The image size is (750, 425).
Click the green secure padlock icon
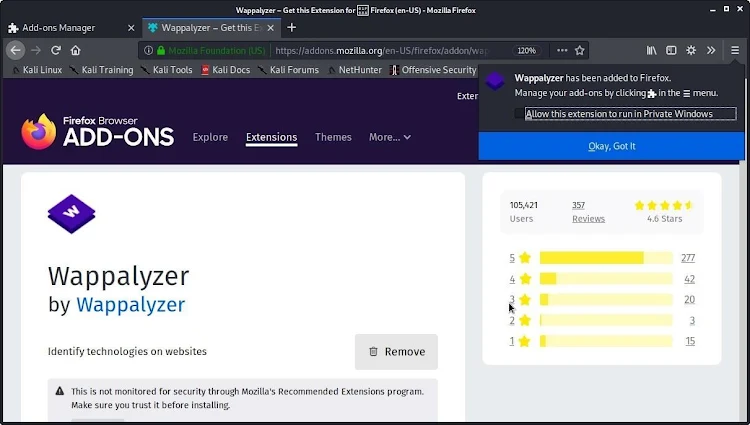(x=161, y=50)
